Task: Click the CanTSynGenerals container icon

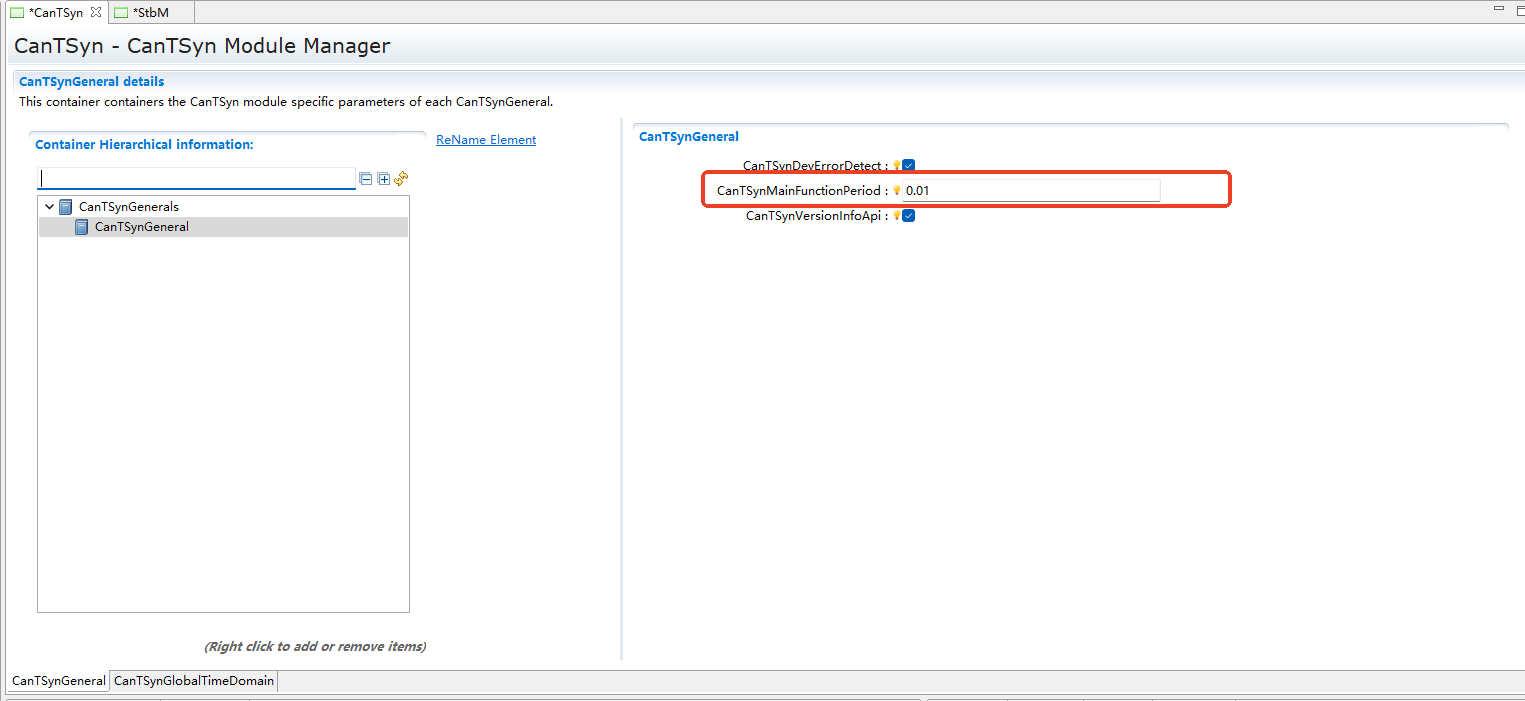Action: [x=66, y=207]
